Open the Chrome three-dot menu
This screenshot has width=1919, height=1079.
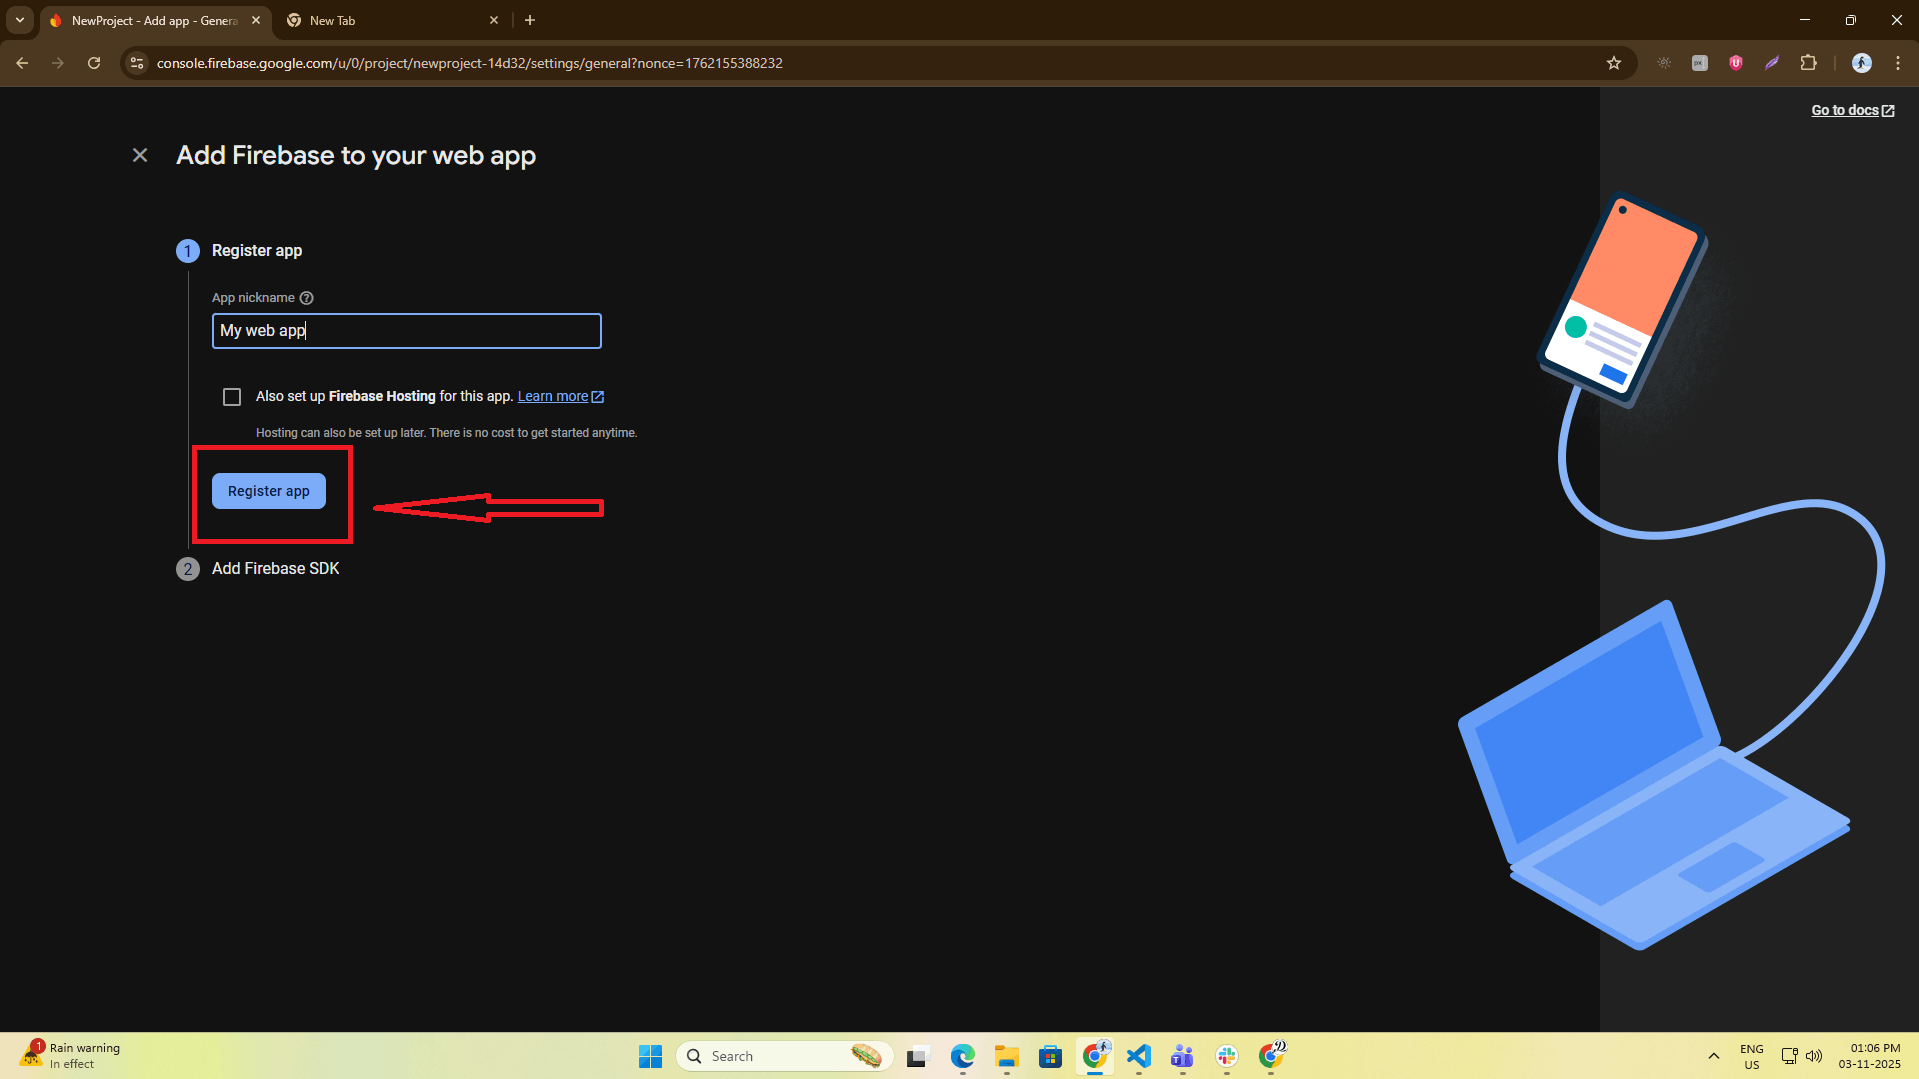point(1898,63)
